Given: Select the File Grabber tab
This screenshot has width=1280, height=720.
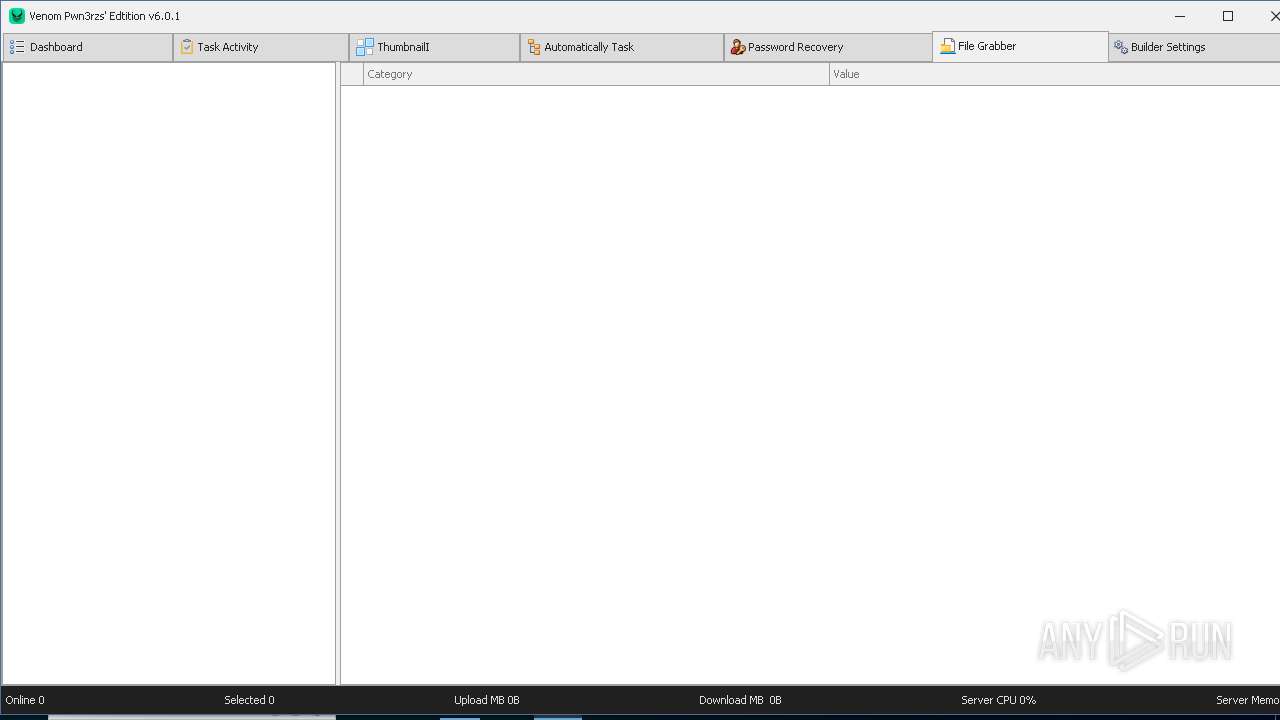Looking at the screenshot, I should [x=1020, y=46].
